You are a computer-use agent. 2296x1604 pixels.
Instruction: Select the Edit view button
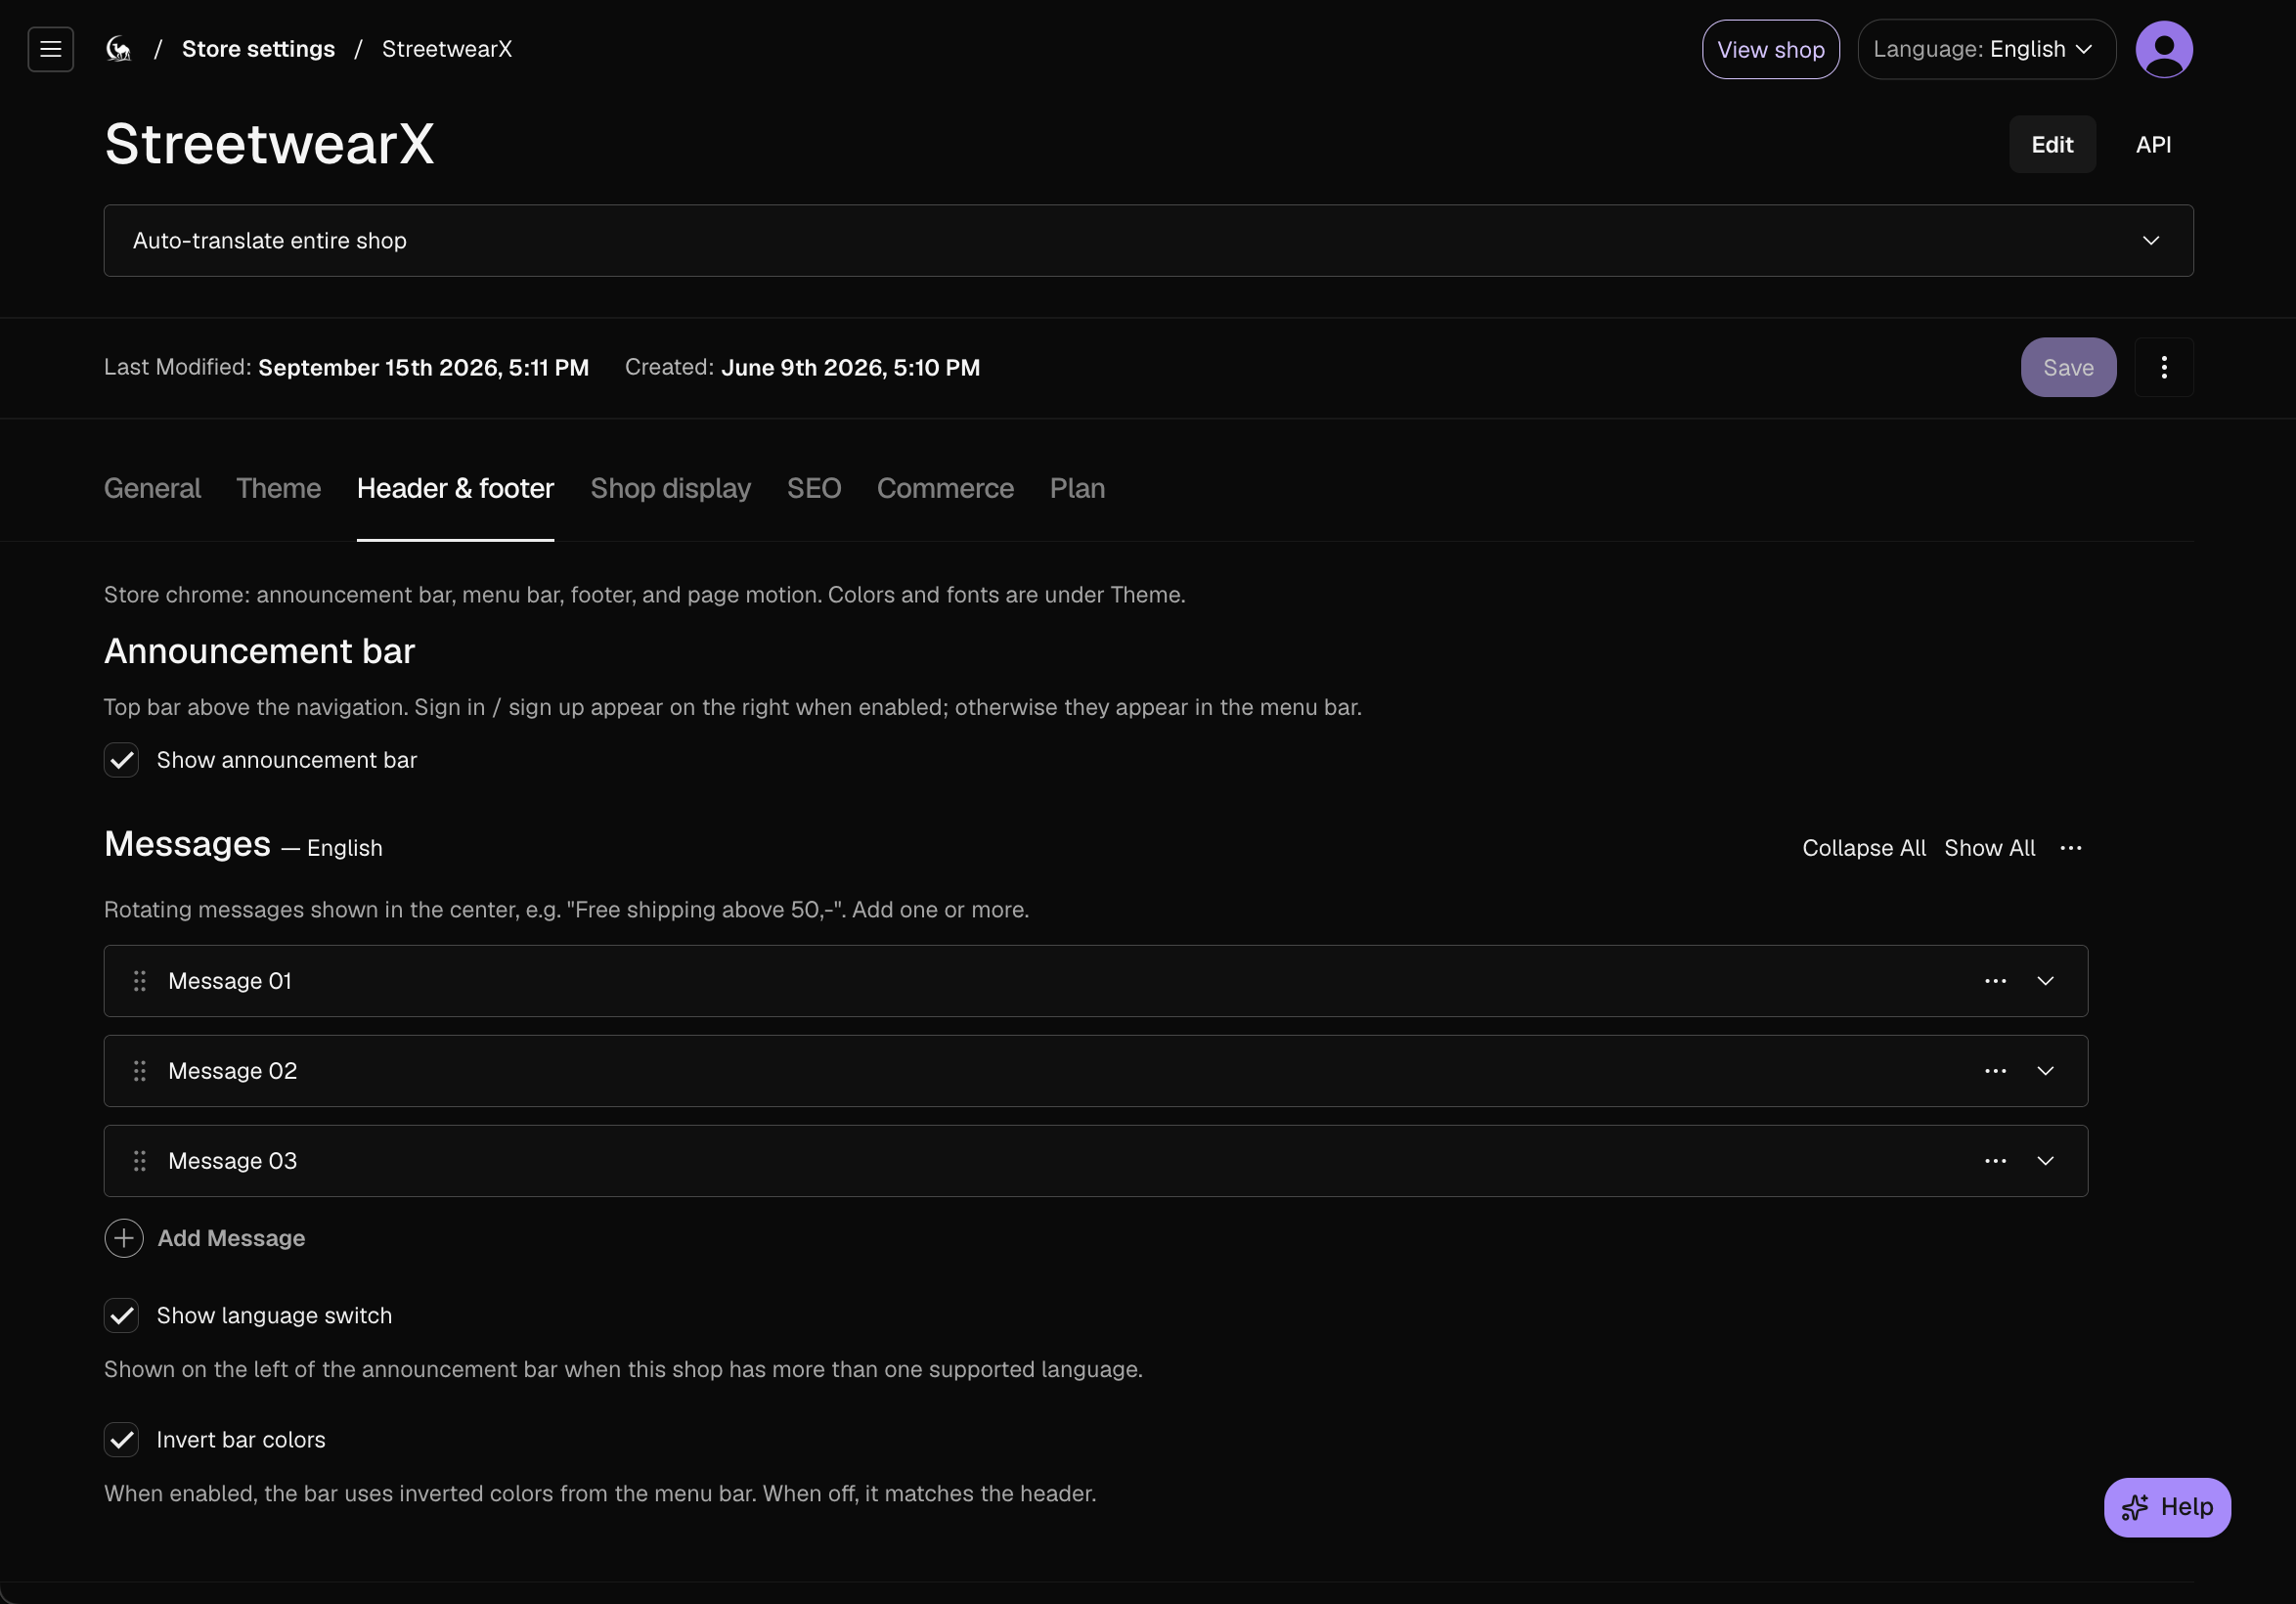tap(2052, 145)
